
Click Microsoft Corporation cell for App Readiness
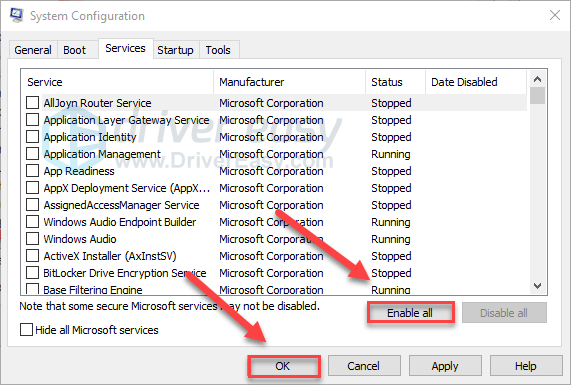pyautogui.click(x=271, y=171)
